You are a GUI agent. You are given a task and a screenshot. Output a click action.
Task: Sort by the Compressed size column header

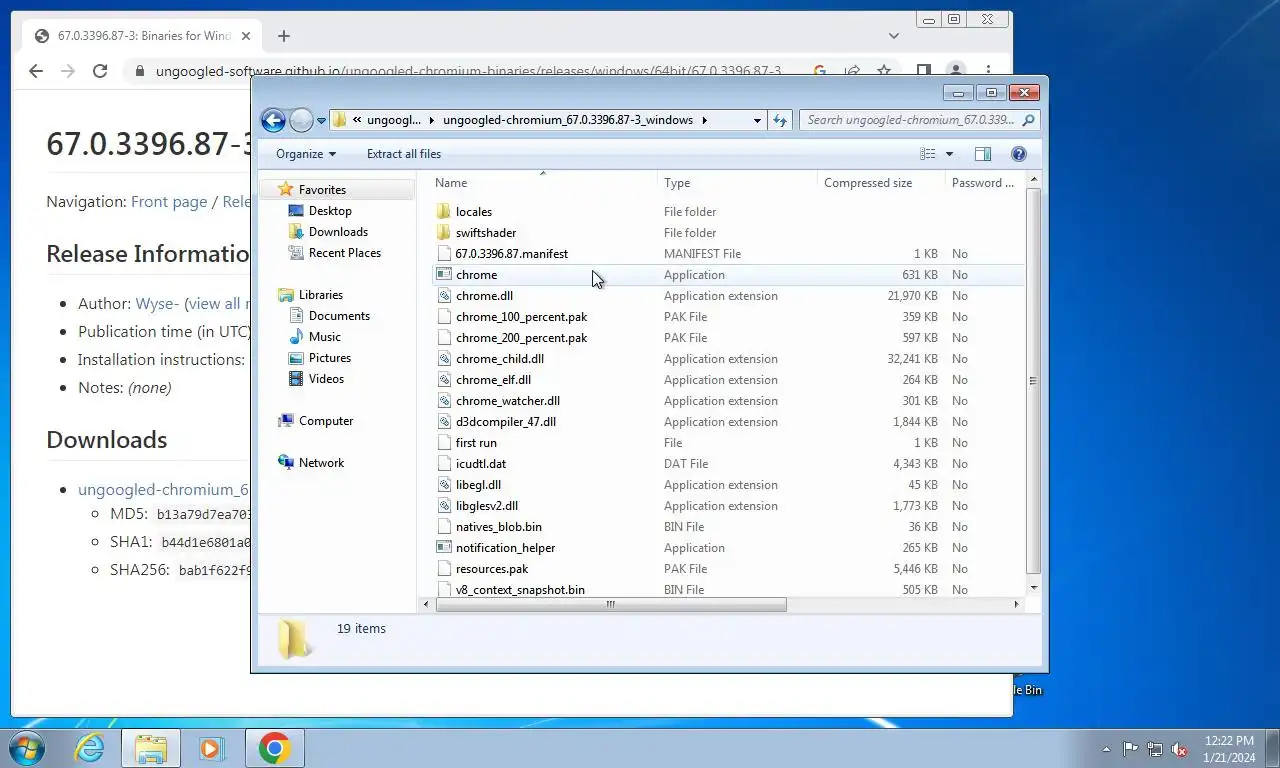tap(881, 183)
